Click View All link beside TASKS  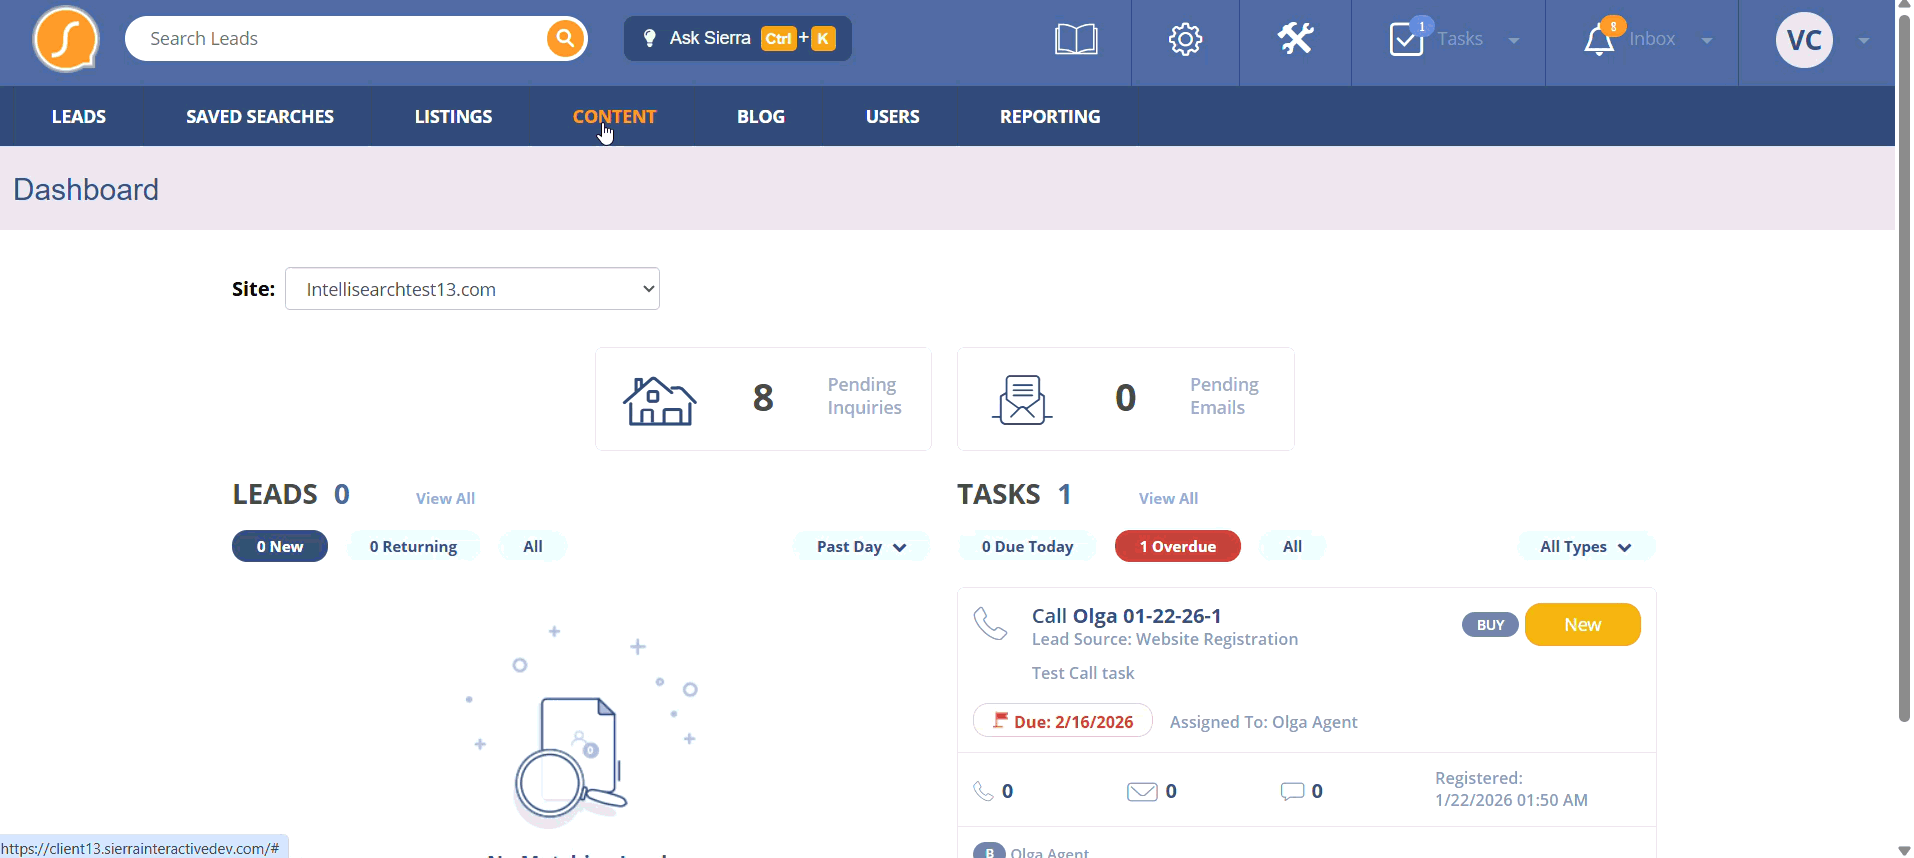pos(1168,498)
